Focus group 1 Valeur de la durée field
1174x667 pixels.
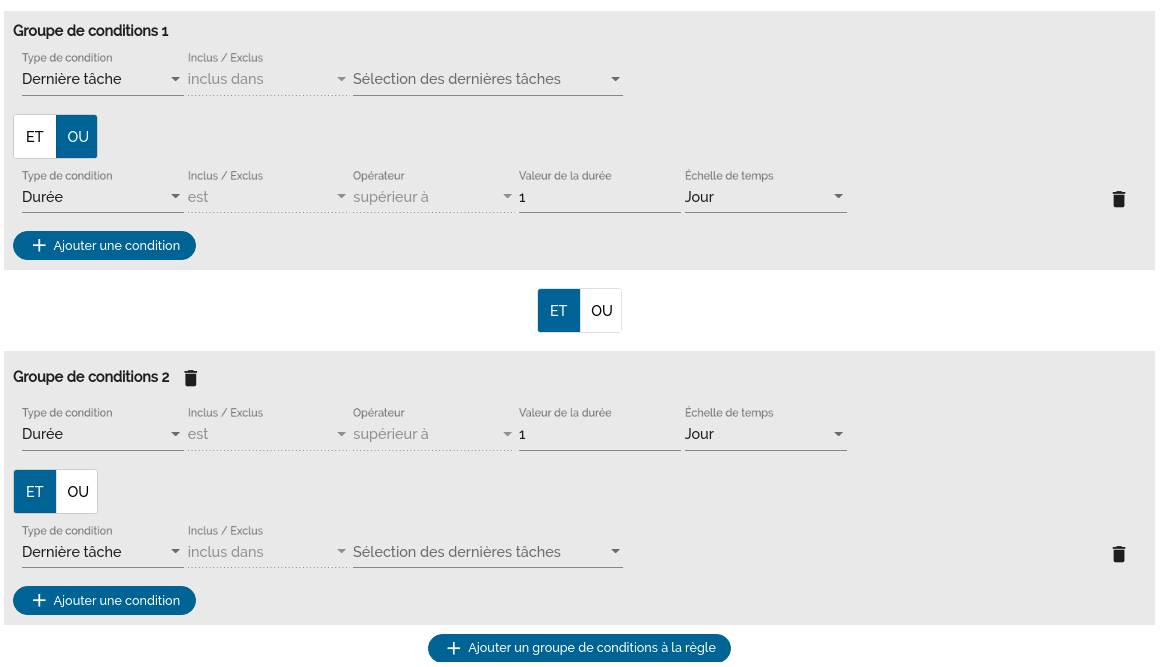598,197
